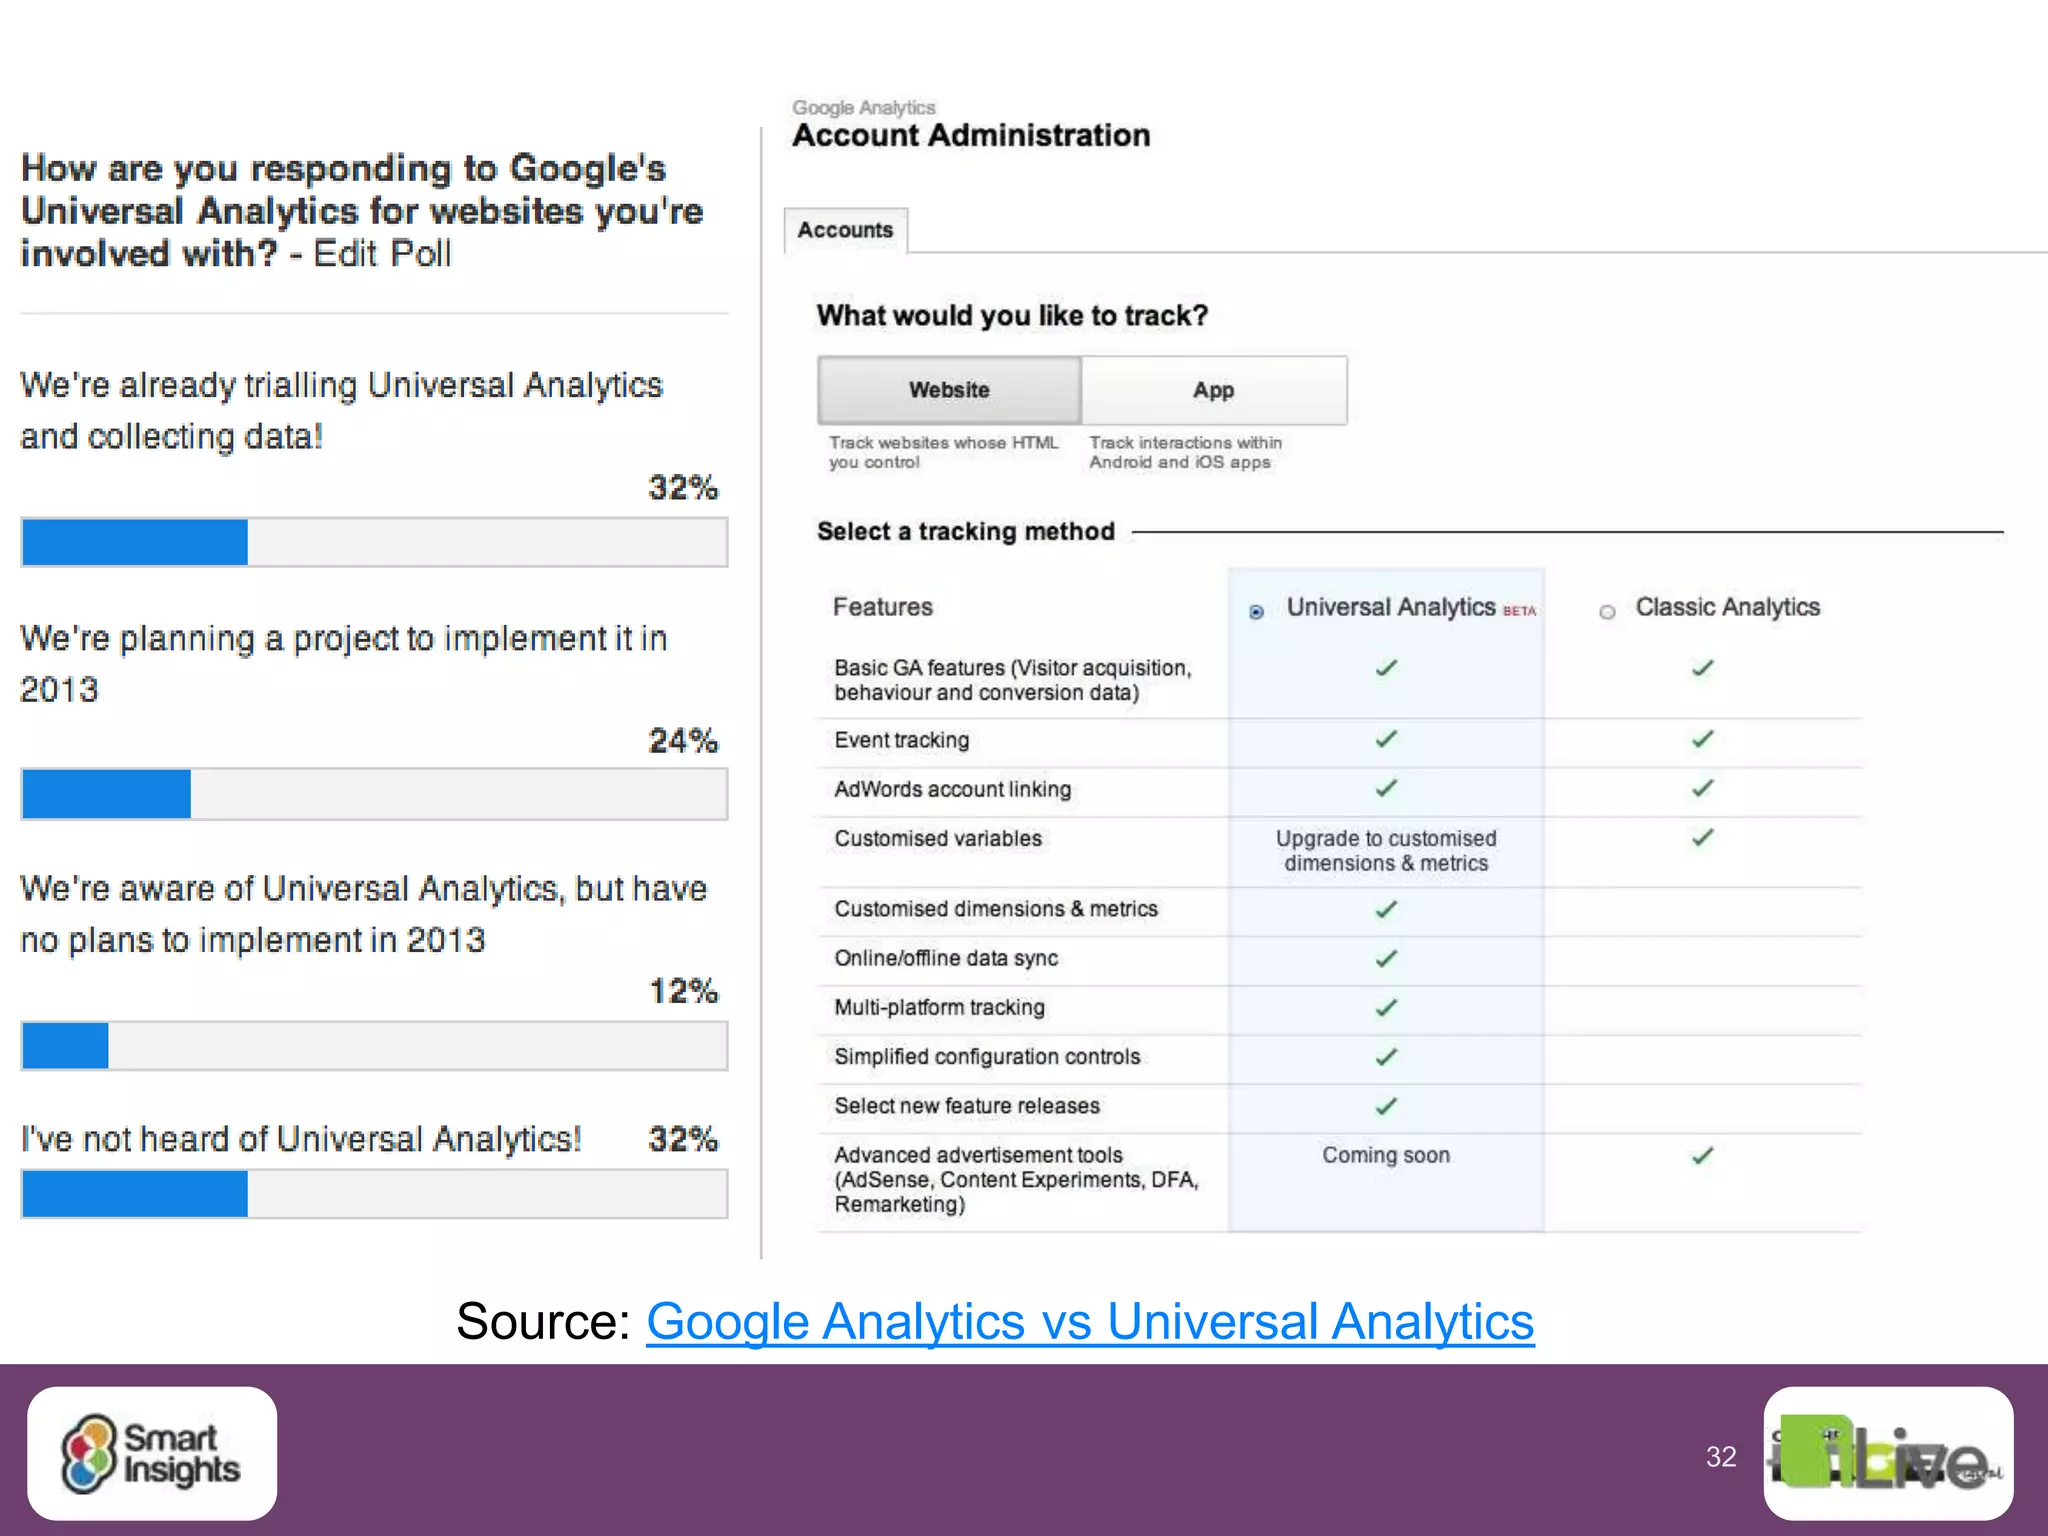Click the slide number 32

[x=1721, y=1457]
